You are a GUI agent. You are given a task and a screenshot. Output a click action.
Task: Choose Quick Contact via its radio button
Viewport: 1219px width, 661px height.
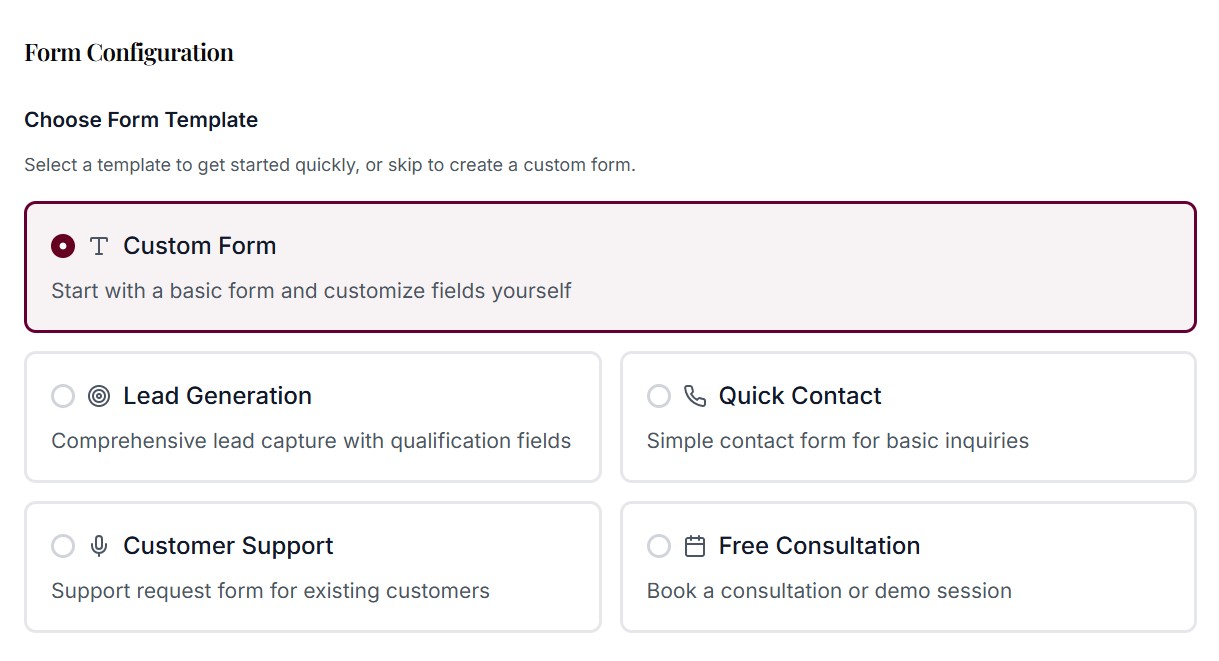pos(659,396)
